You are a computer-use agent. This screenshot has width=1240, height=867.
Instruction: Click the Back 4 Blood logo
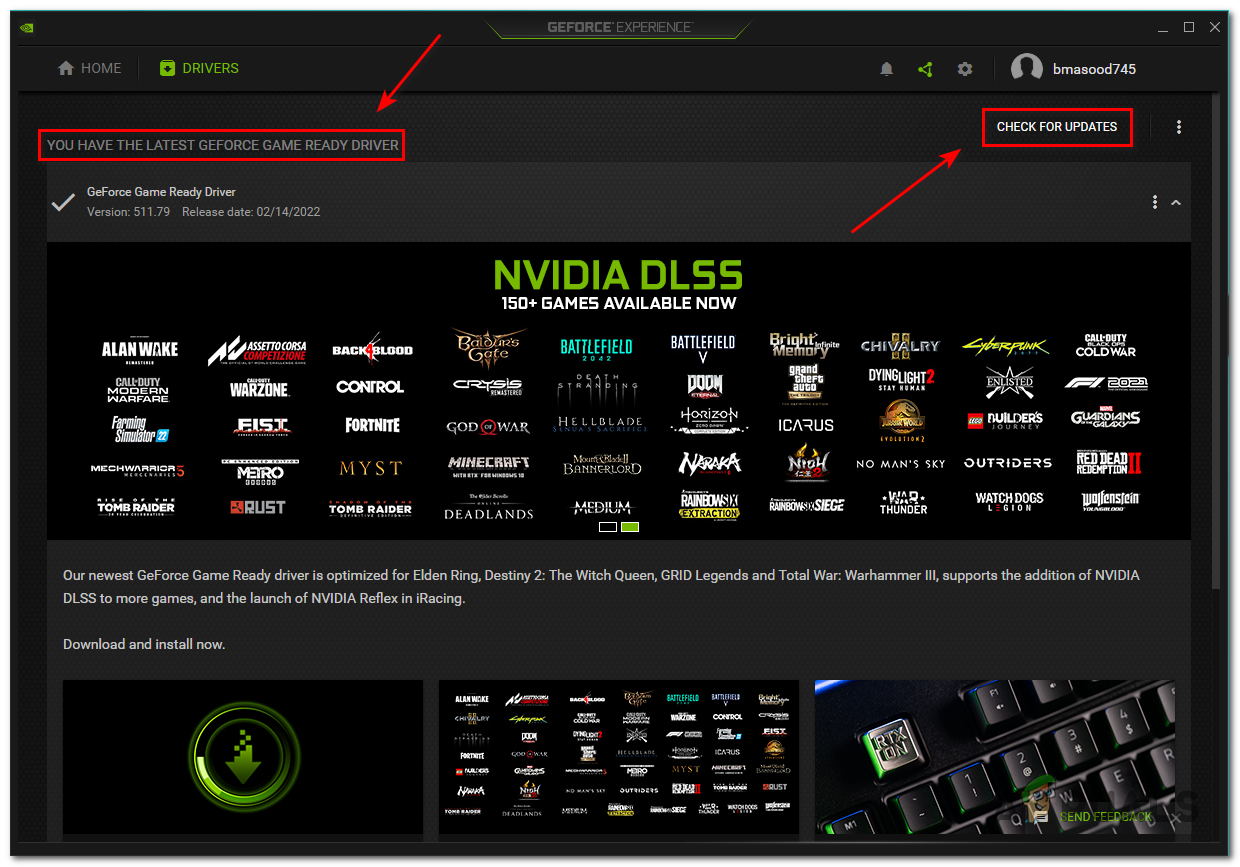click(372, 349)
